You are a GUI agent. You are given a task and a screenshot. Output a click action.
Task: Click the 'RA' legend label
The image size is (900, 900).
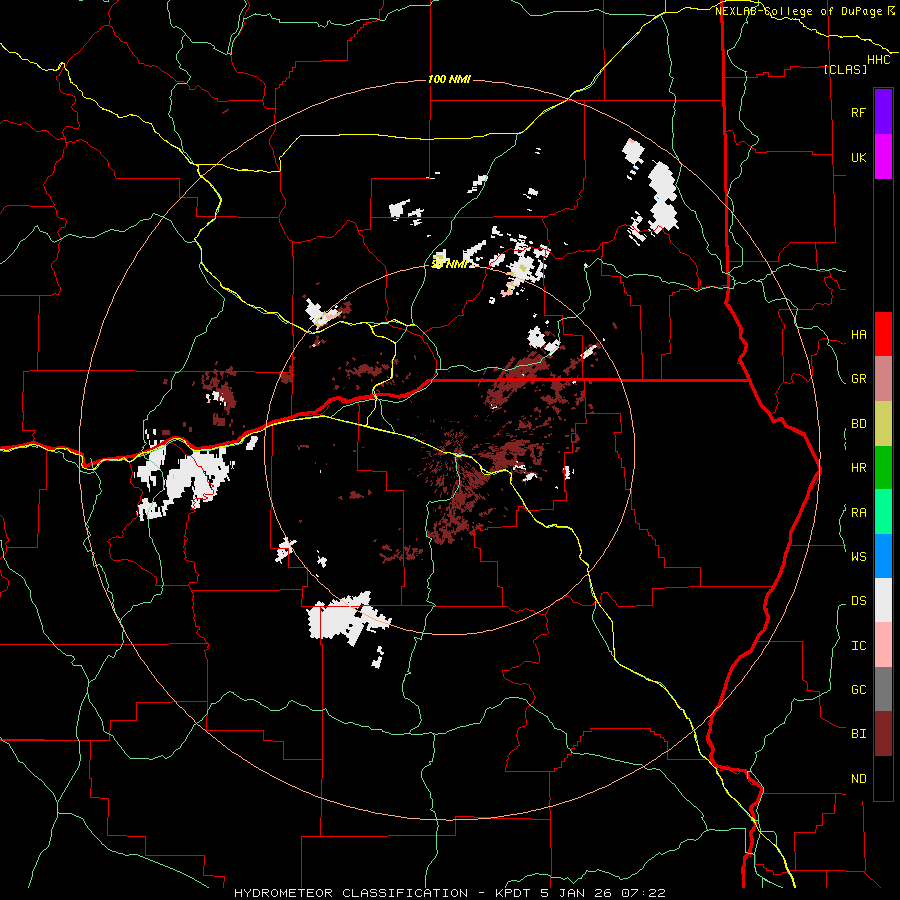858,512
